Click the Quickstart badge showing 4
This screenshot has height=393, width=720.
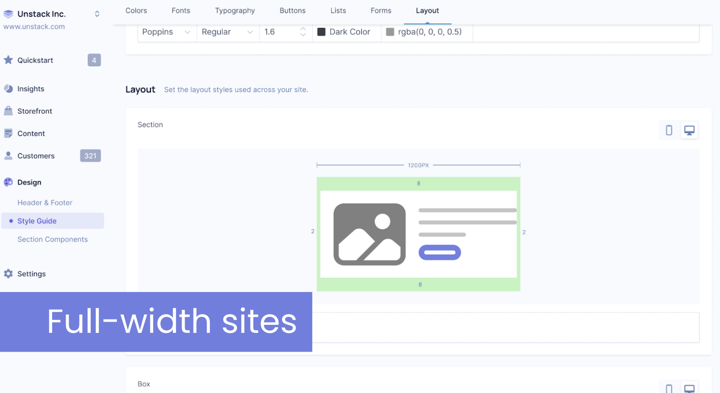tap(94, 60)
